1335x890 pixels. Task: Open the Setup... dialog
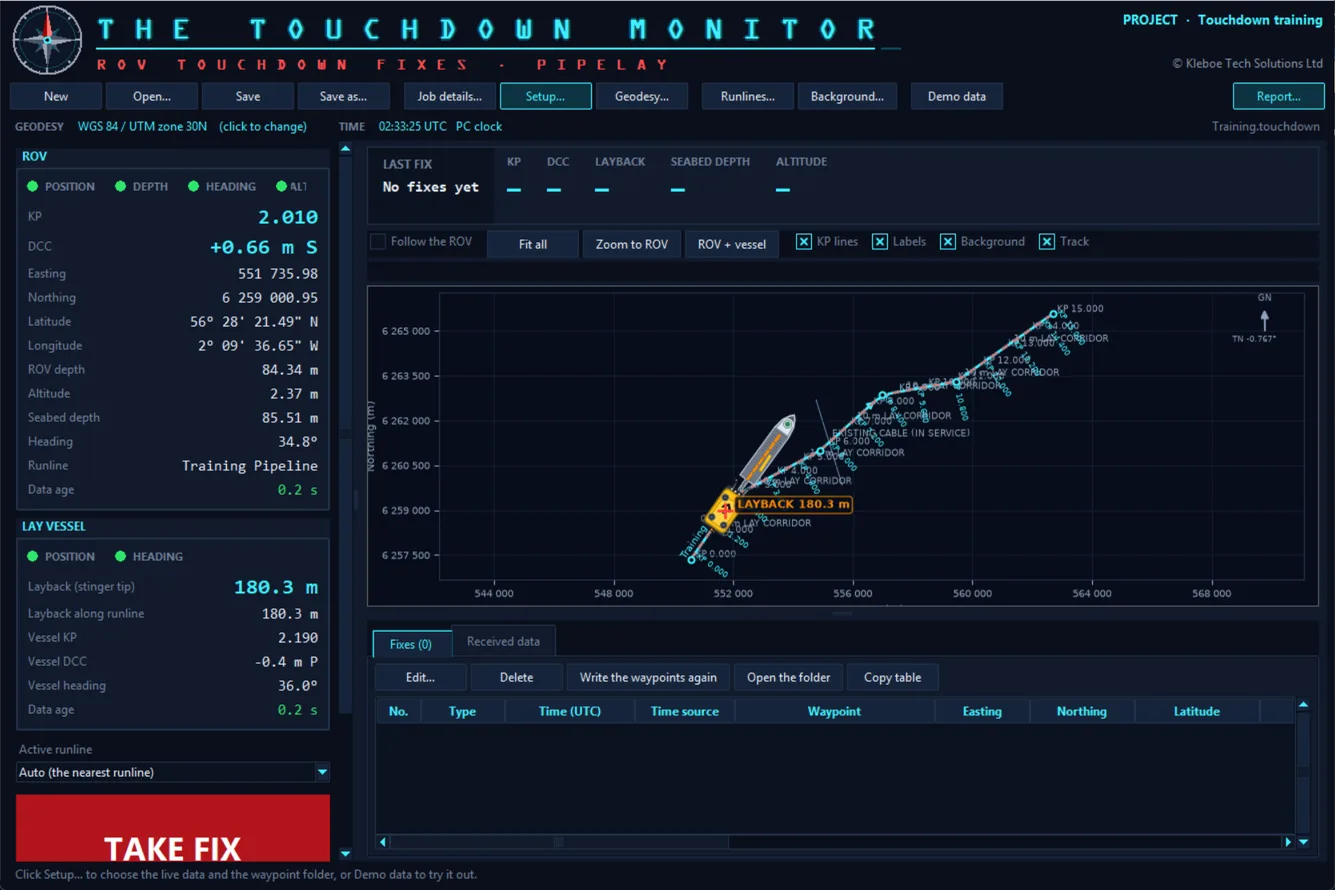tap(545, 96)
